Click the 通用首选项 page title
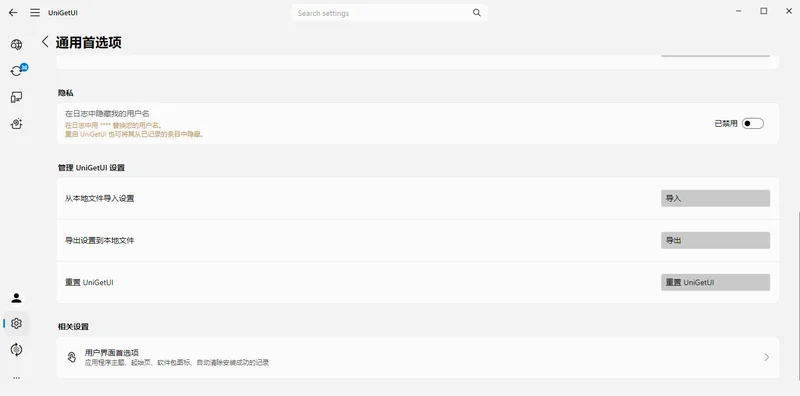Image resolution: width=800 pixels, height=396 pixels. pos(89,42)
